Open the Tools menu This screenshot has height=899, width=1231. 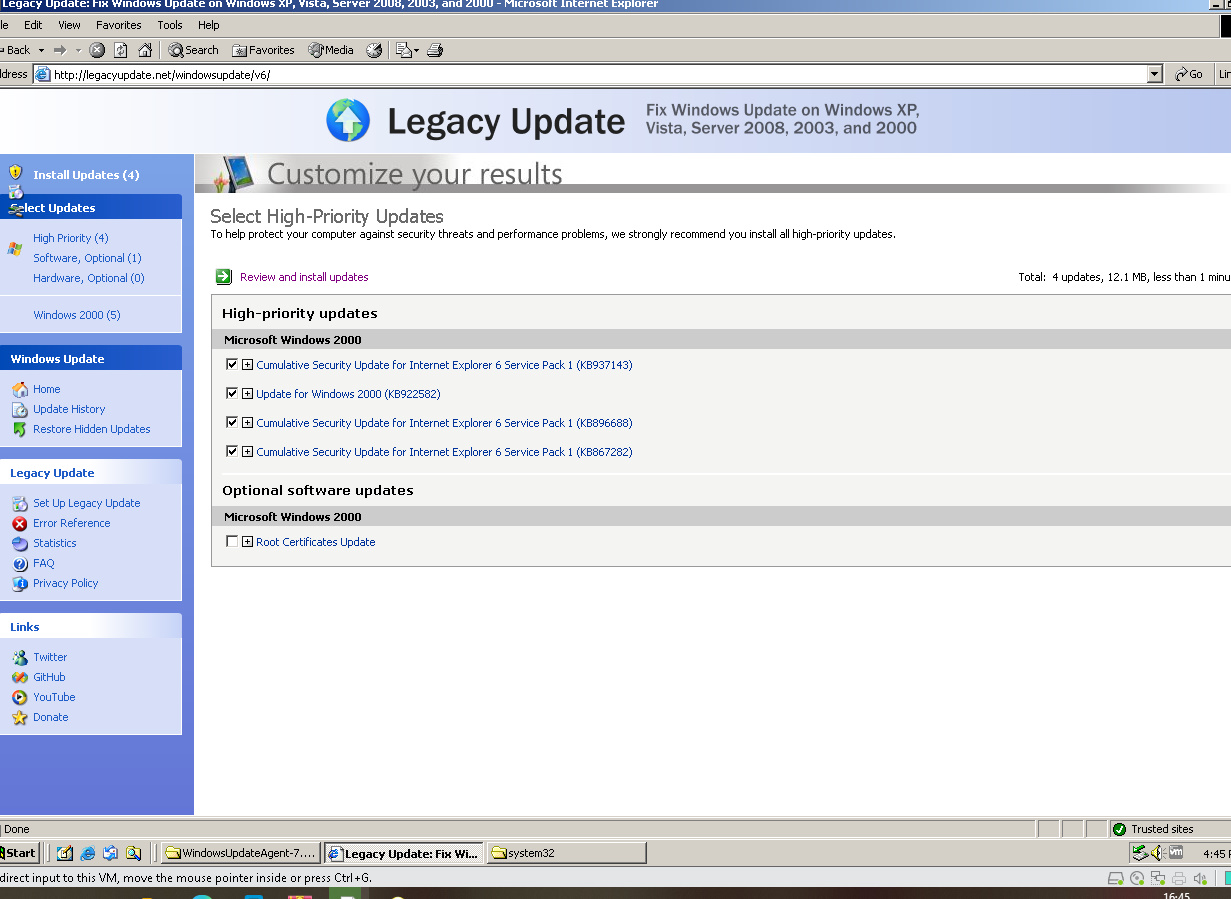coord(170,25)
